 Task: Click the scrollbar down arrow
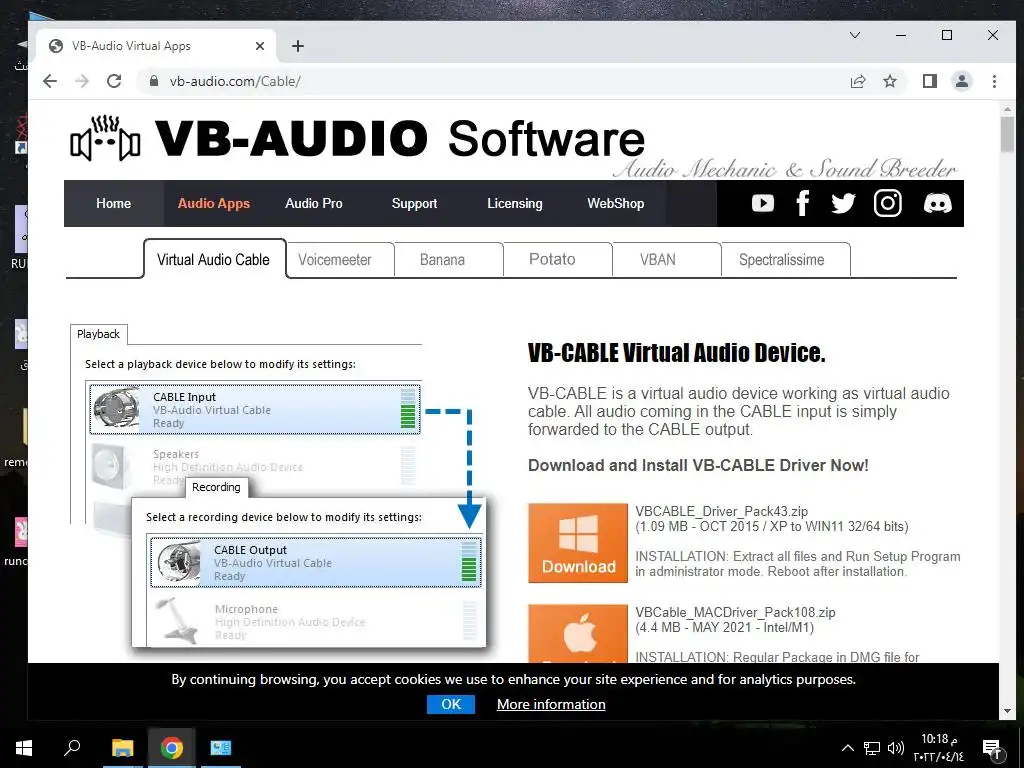click(x=1007, y=711)
